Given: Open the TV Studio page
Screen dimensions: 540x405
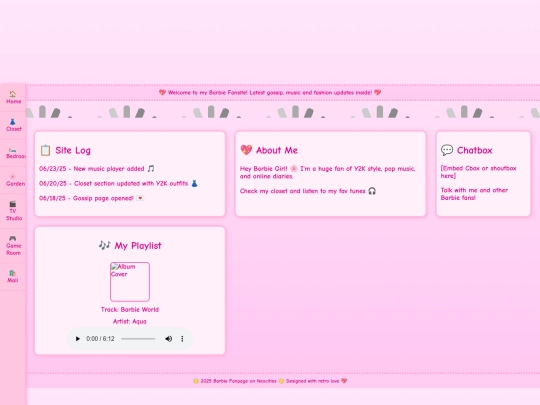Looking at the screenshot, I should pyautogui.click(x=13, y=211).
